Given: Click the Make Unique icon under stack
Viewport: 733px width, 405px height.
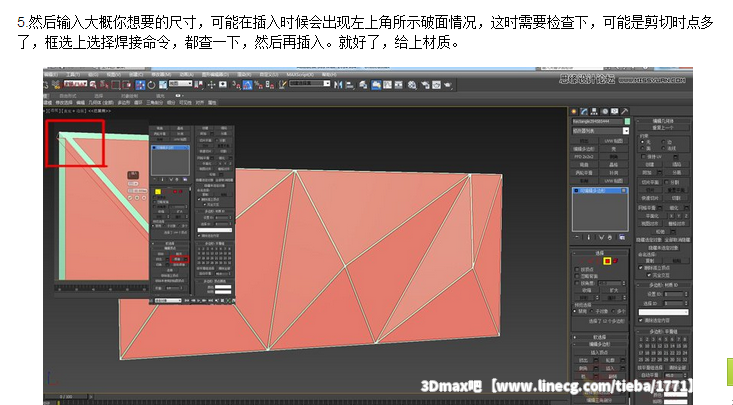Looking at the screenshot, I should (x=601, y=238).
